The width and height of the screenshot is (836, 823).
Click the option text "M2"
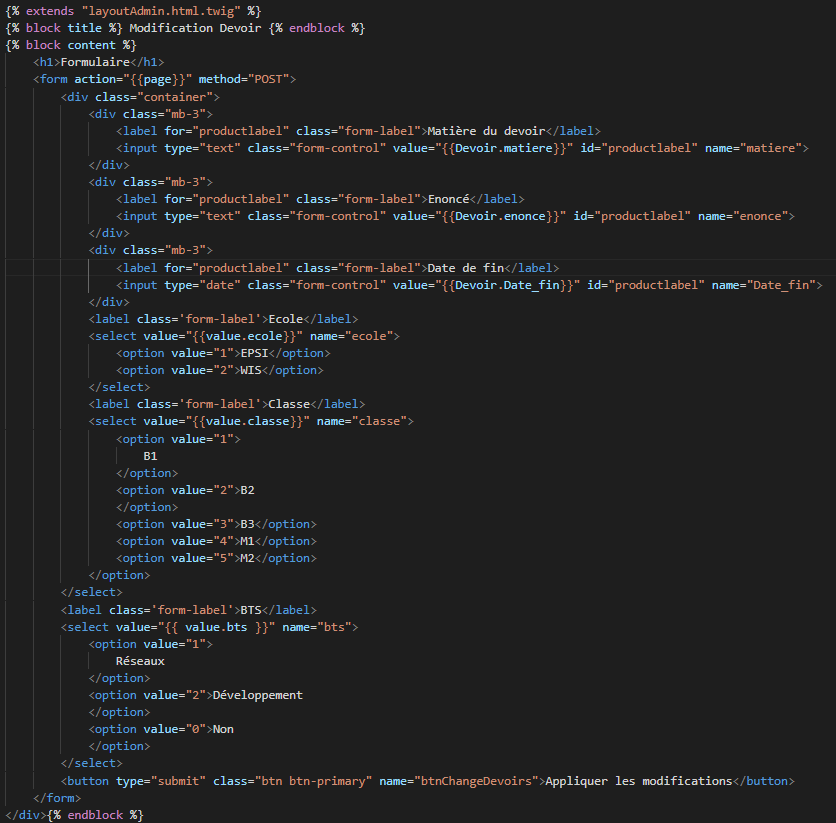(247, 559)
